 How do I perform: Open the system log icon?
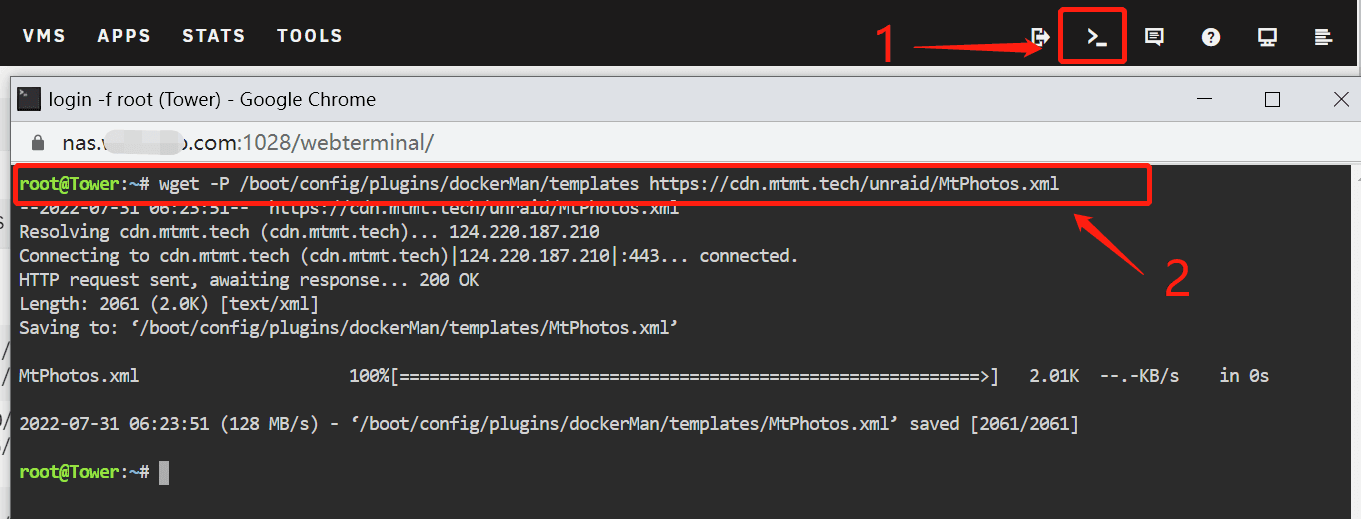tap(1323, 37)
